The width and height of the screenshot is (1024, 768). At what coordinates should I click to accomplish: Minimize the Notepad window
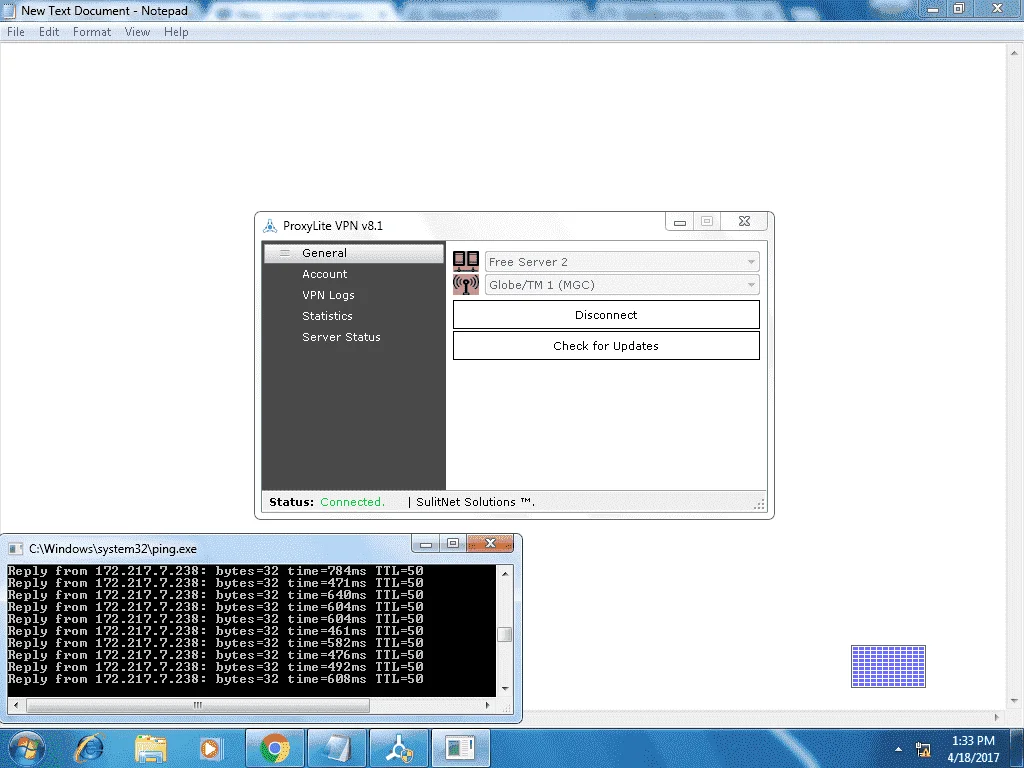click(x=933, y=8)
